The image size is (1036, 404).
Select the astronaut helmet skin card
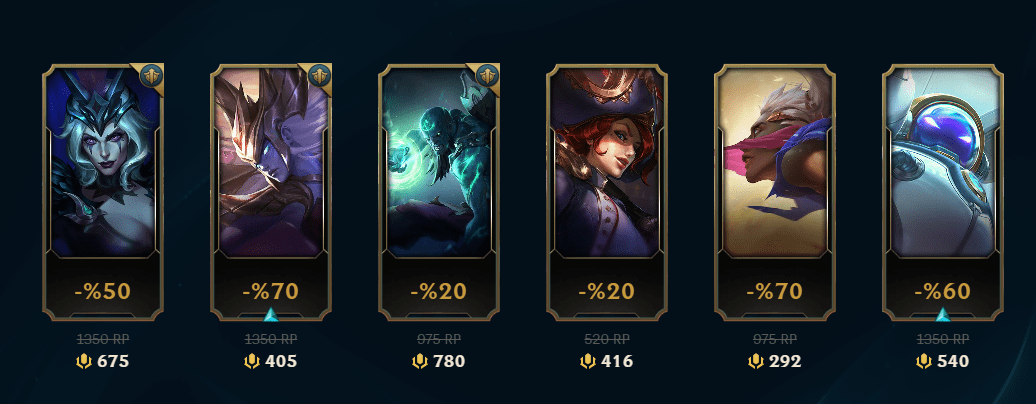tap(943, 192)
